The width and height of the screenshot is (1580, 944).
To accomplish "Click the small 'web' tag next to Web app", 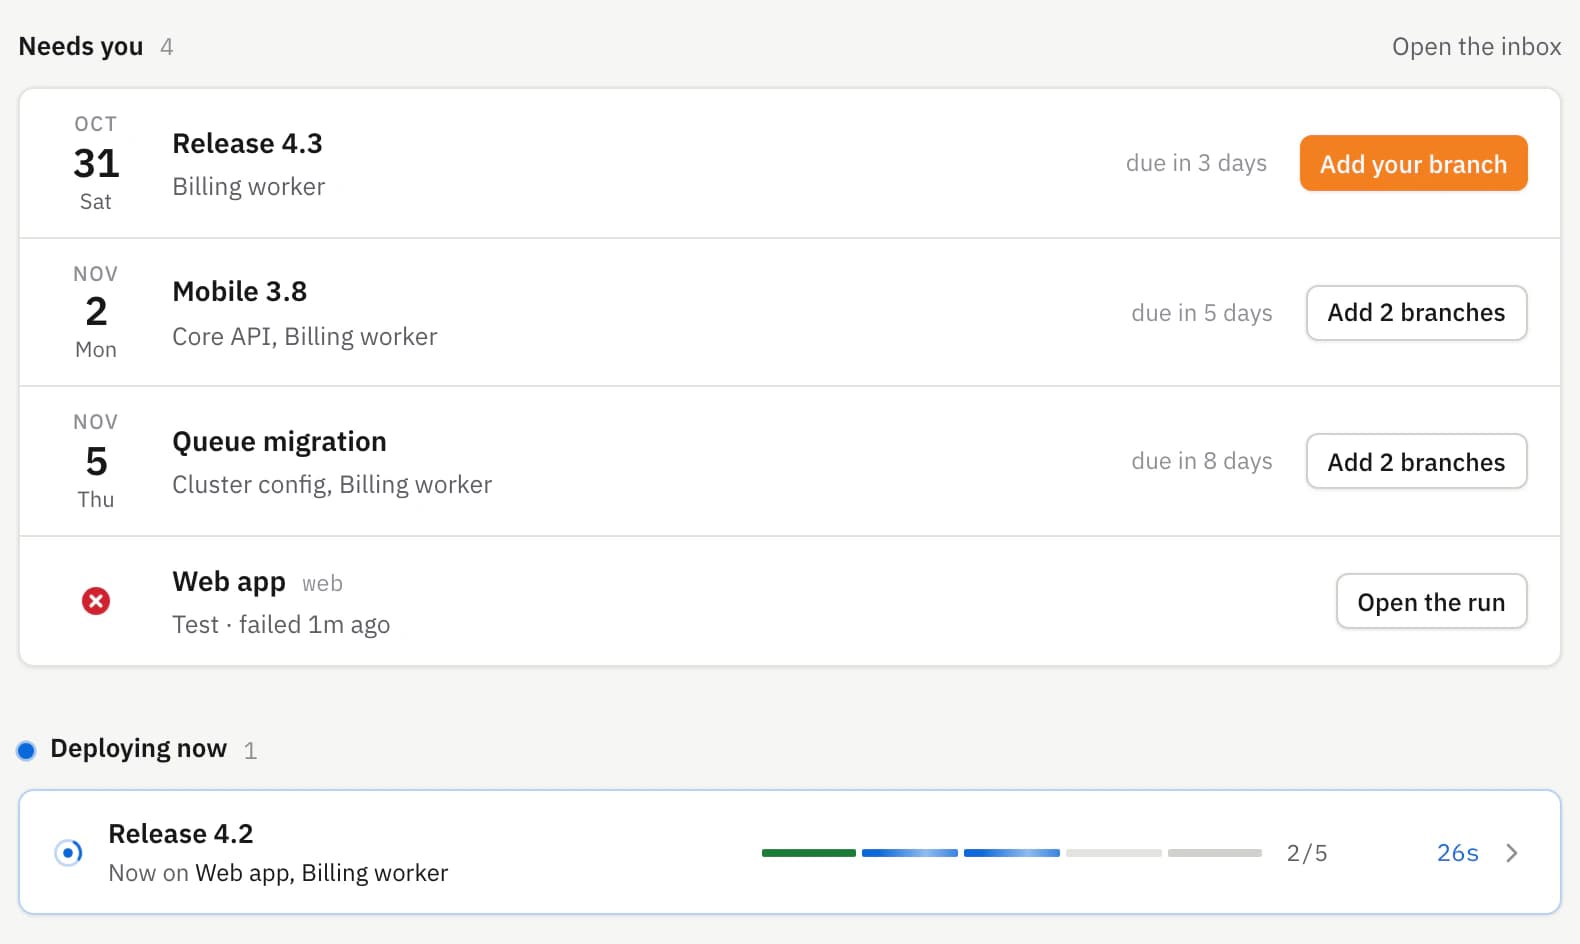I will coord(322,584).
